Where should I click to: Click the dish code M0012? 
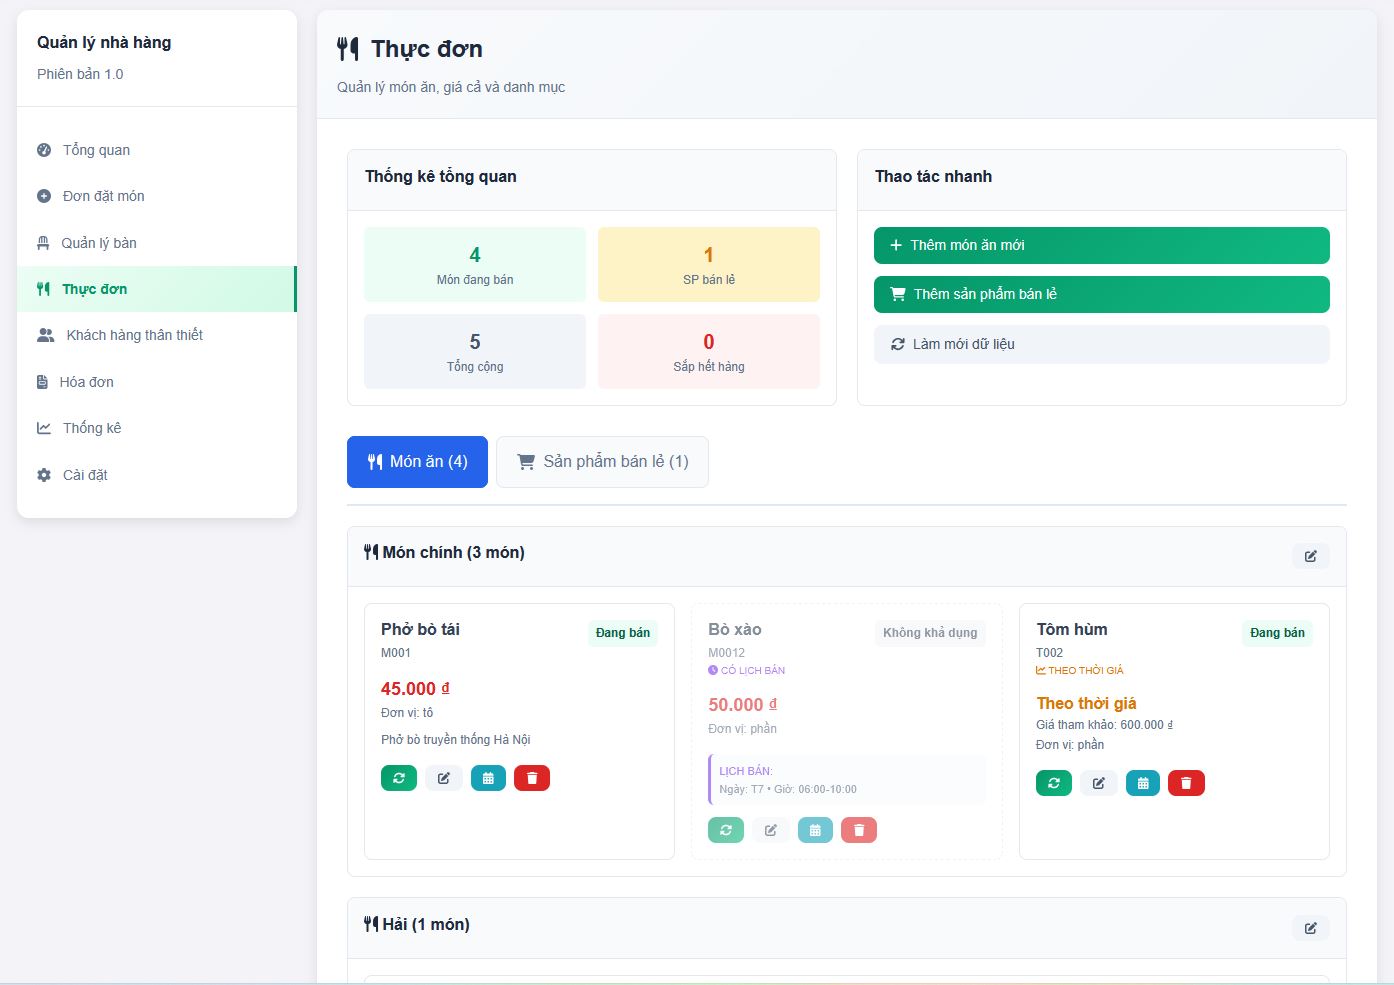[727, 653]
